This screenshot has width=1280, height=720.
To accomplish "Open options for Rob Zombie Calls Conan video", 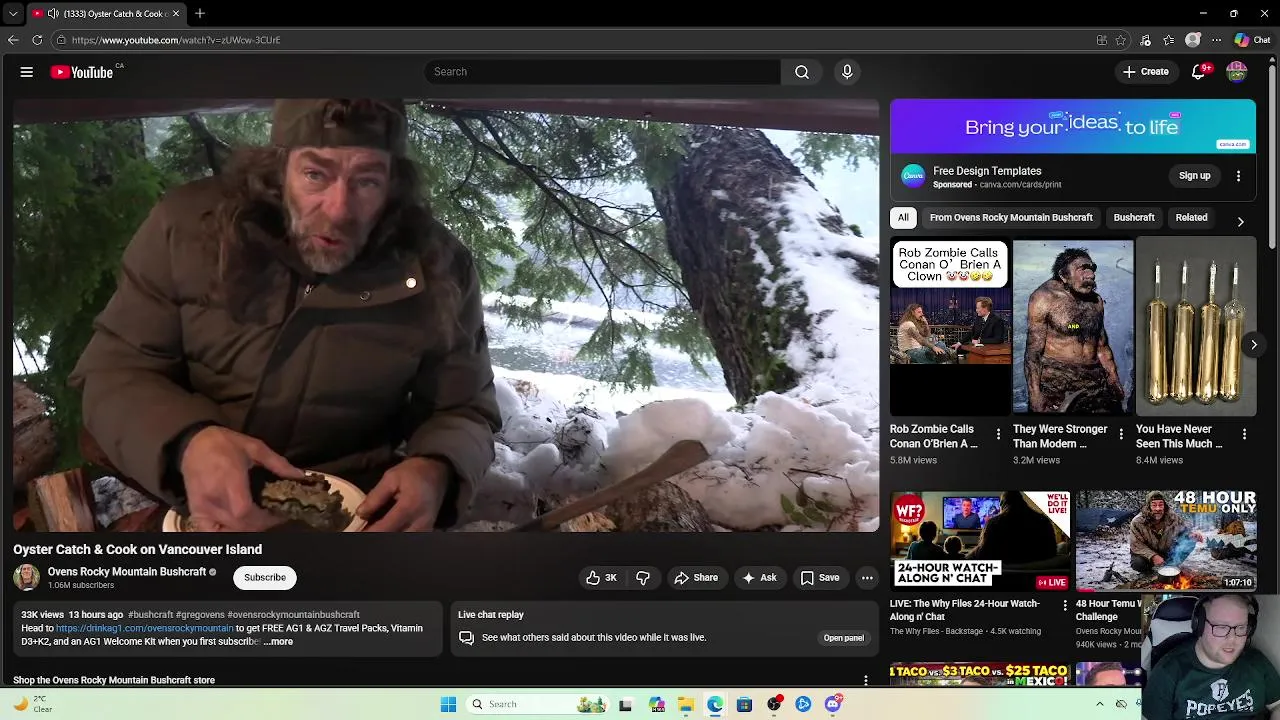I will pyautogui.click(x=998, y=434).
